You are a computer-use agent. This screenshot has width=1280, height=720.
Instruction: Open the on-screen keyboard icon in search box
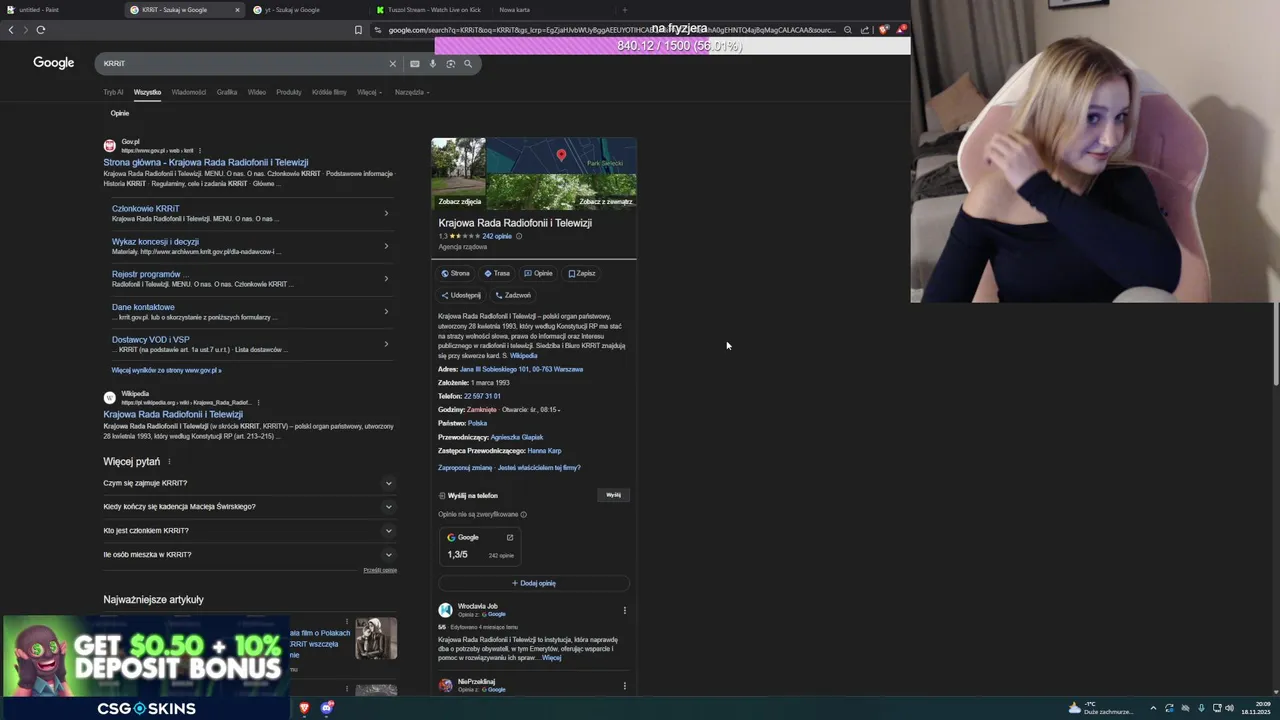click(x=415, y=63)
